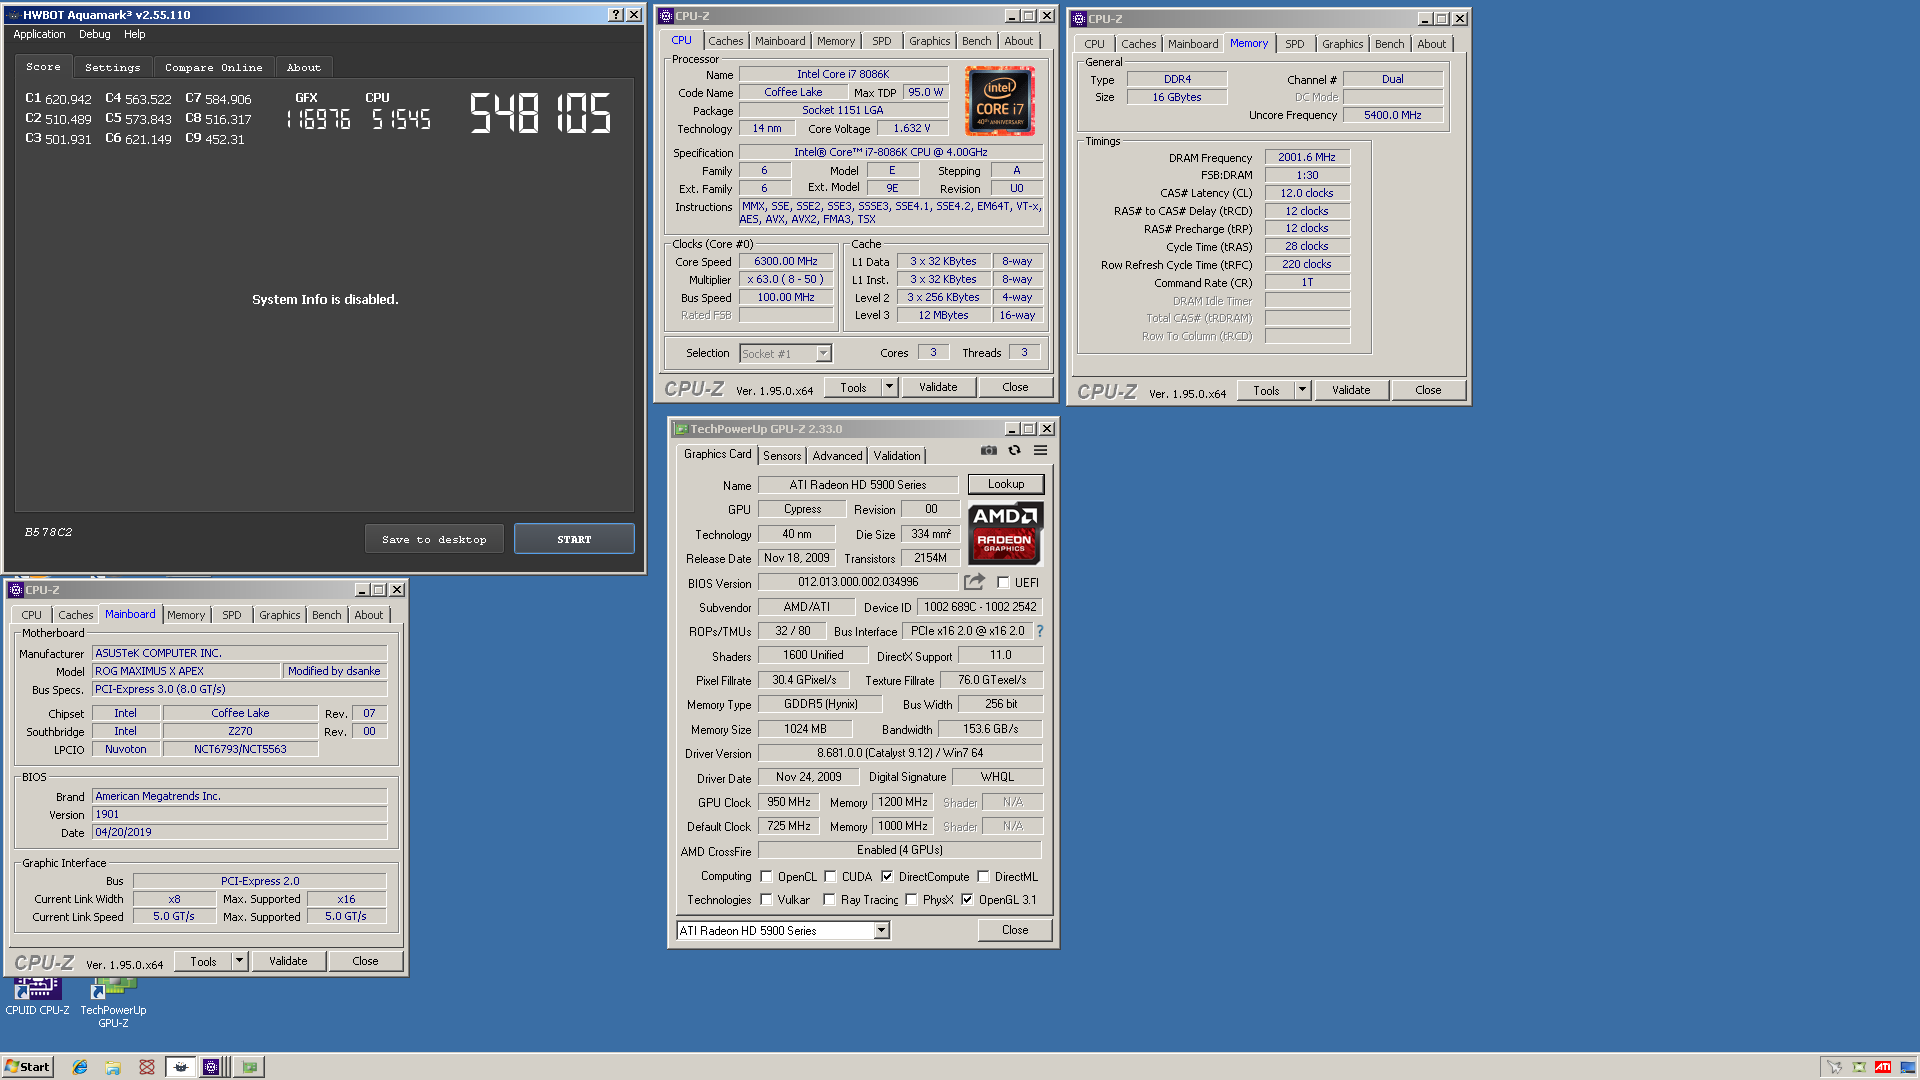Screen dimensions: 1920x1080
Task: Click the BIOS export share icon in GPU-Z
Action: [x=974, y=582]
